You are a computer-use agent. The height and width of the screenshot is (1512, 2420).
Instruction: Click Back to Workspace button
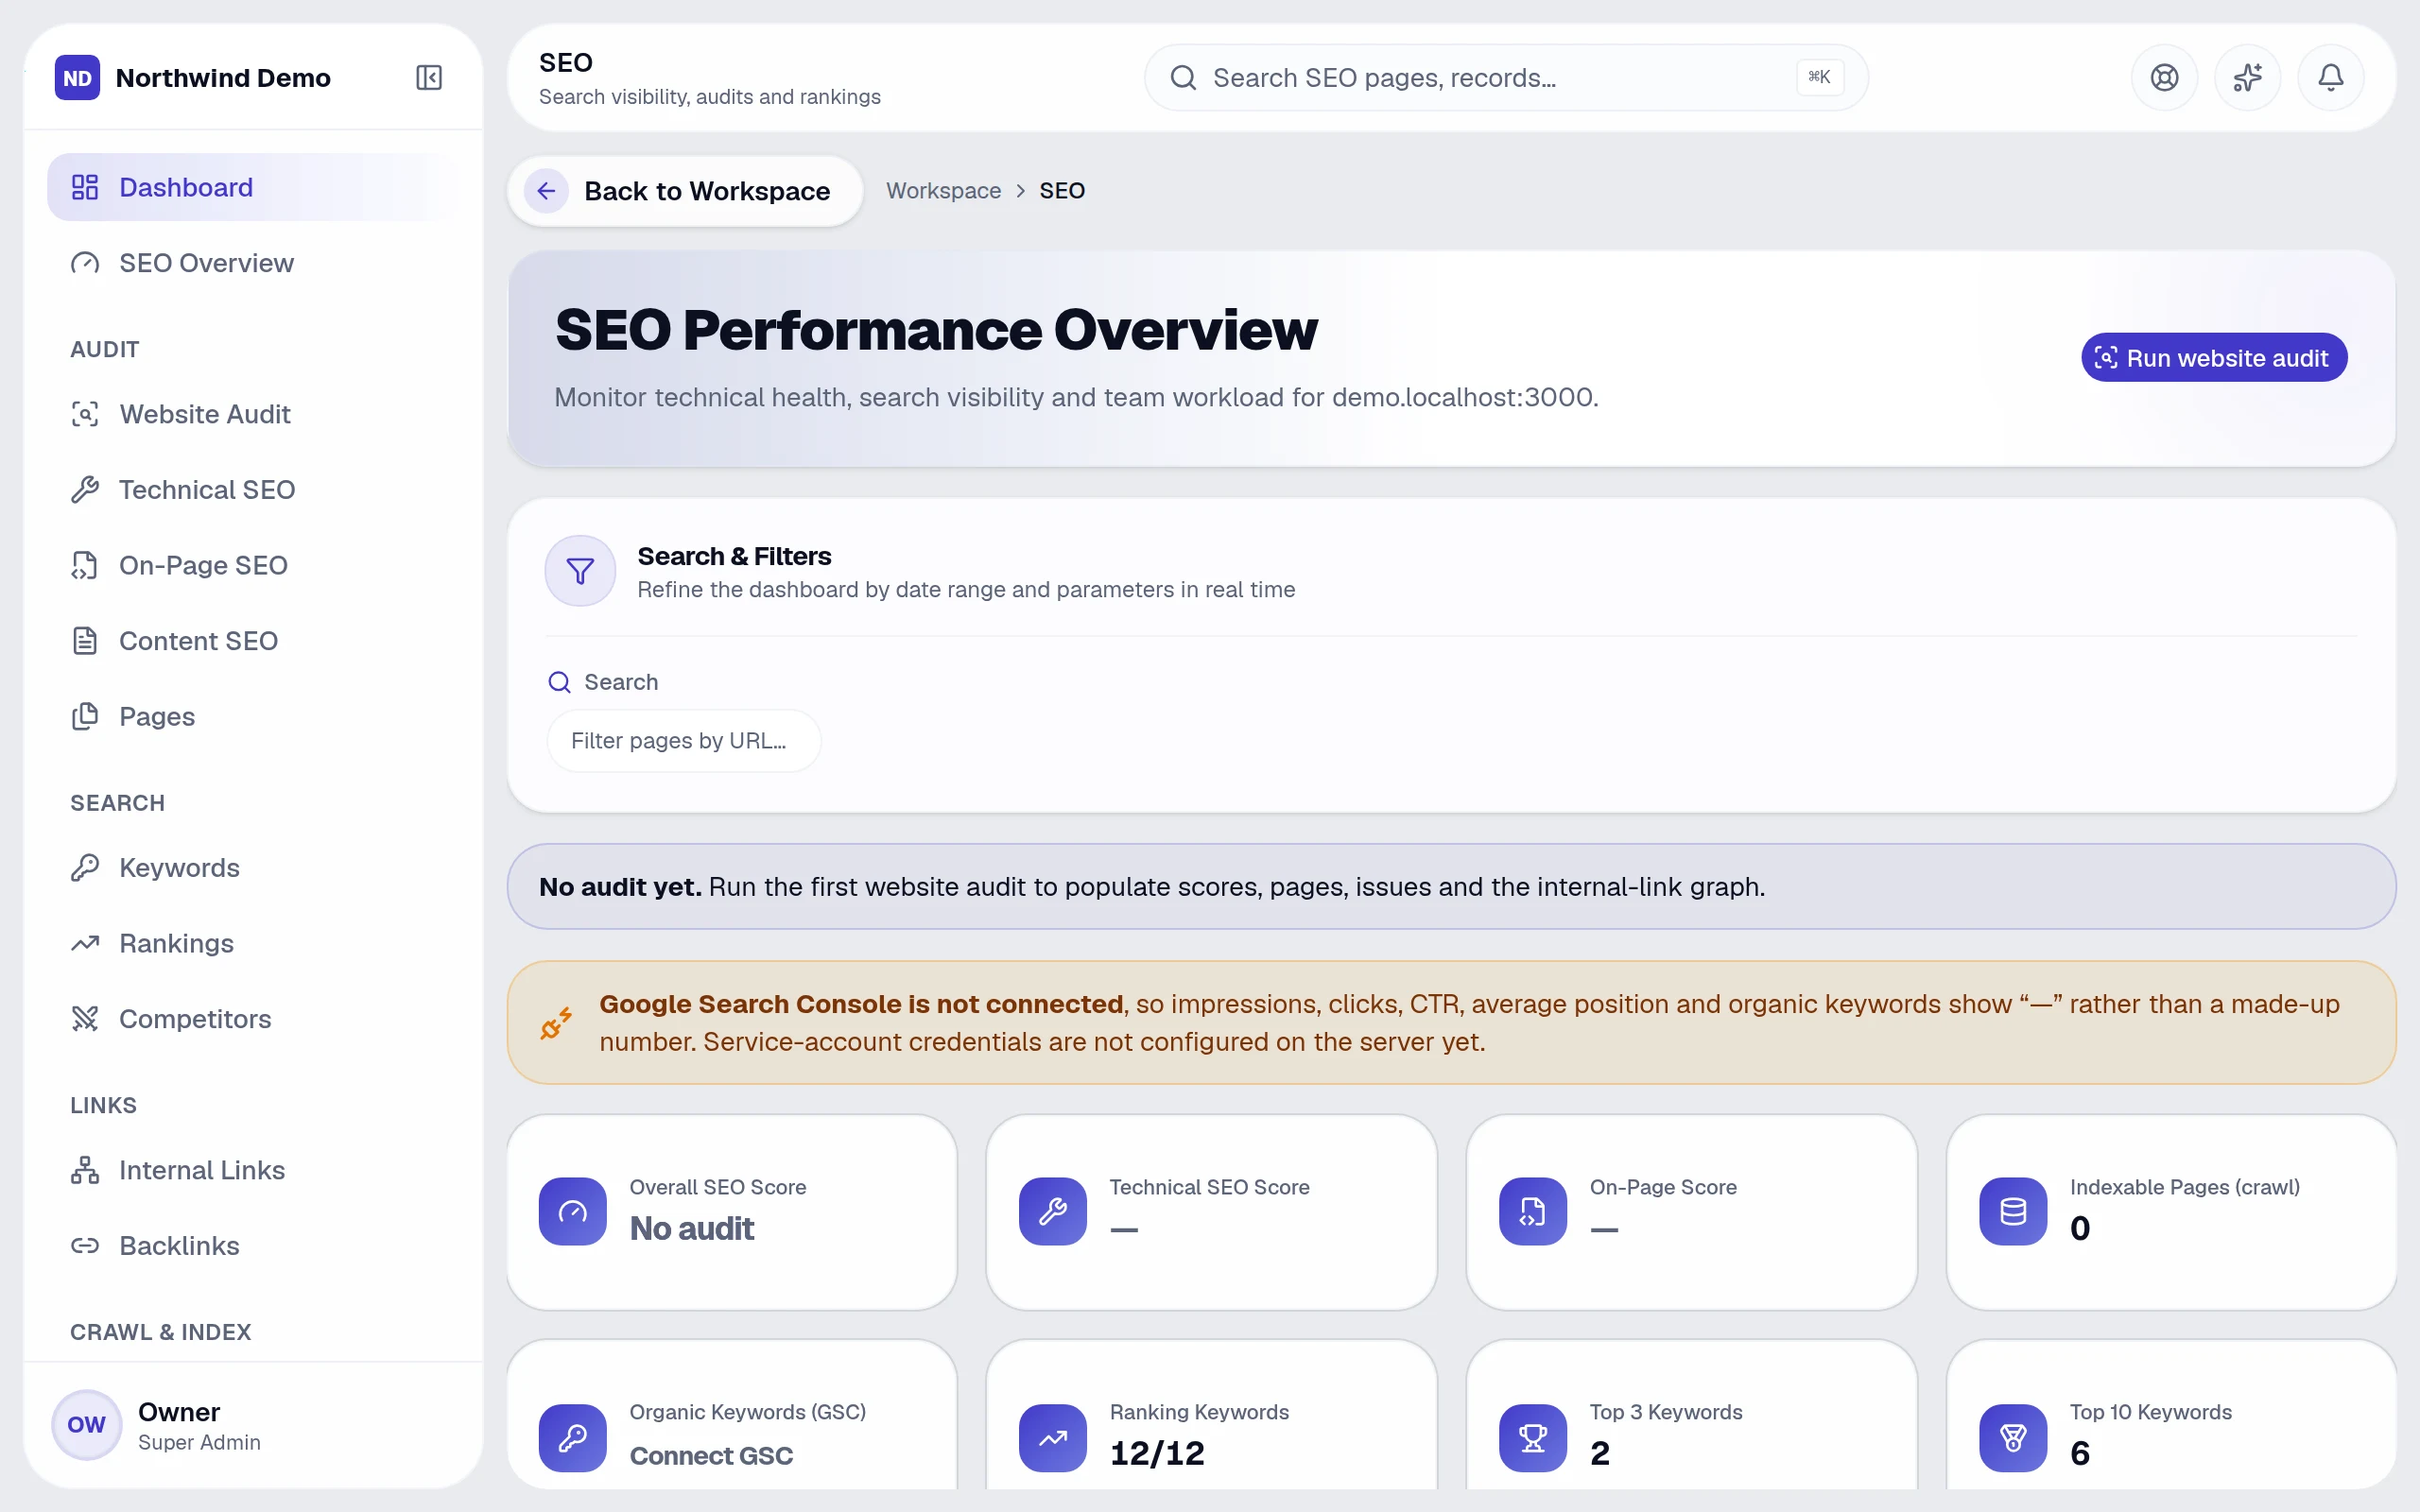tap(685, 191)
